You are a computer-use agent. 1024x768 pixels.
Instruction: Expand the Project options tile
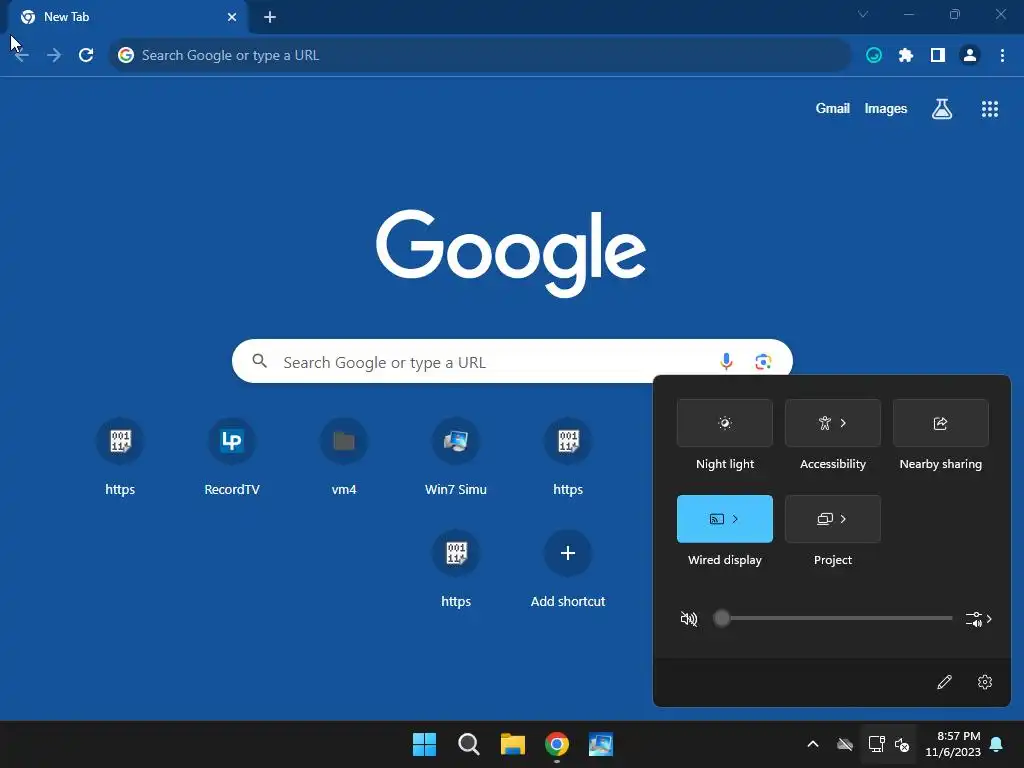pyautogui.click(x=833, y=519)
